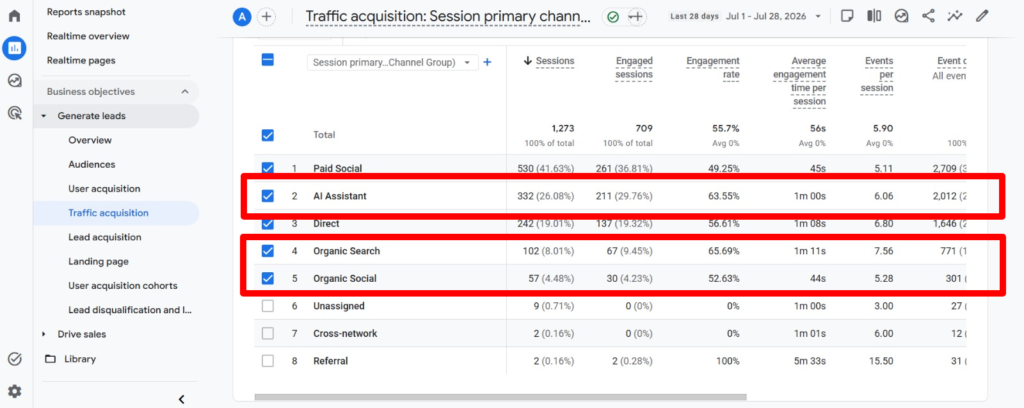Open the date range dropdown arrow

(x=818, y=16)
